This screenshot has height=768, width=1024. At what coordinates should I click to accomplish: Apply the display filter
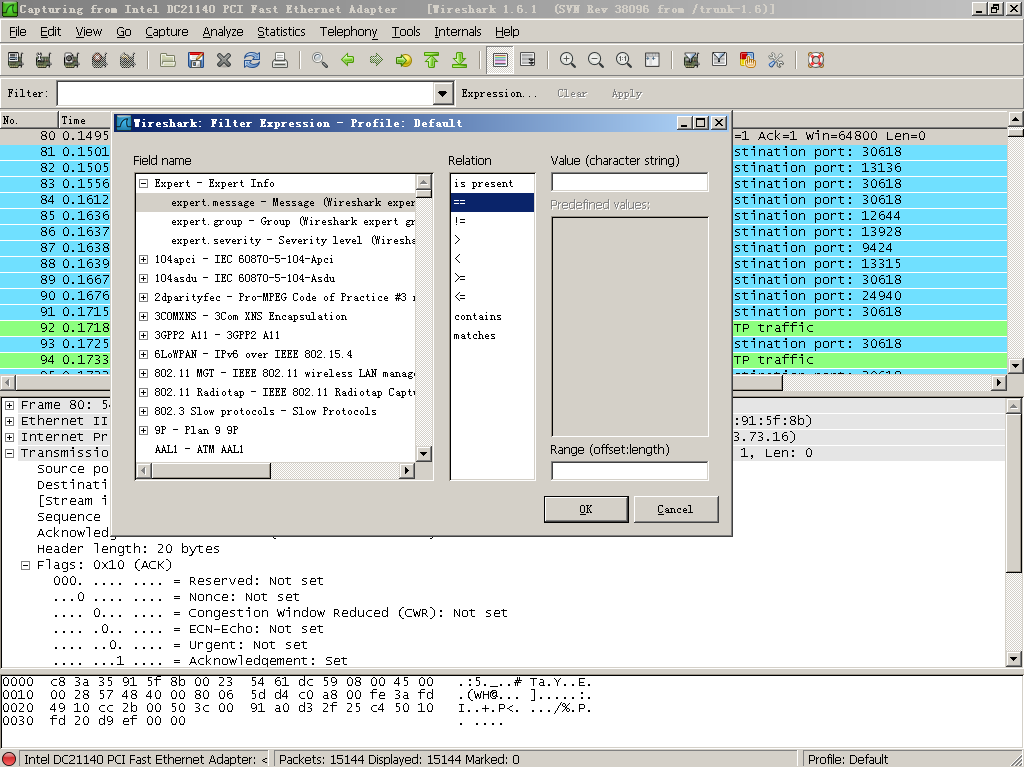coord(627,93)
